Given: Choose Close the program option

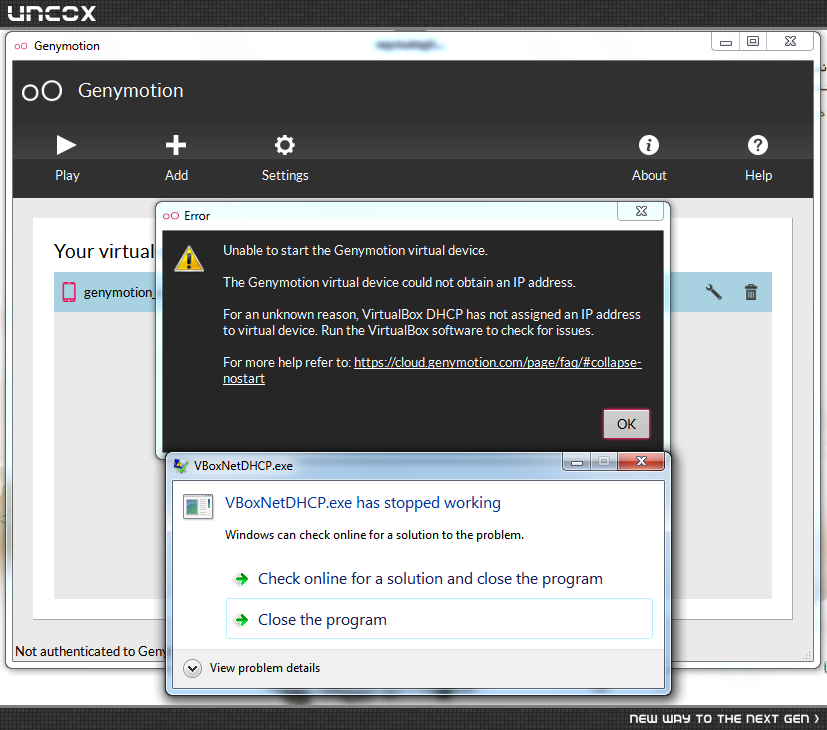Looking at the screenshot, I should pos(439,619).
